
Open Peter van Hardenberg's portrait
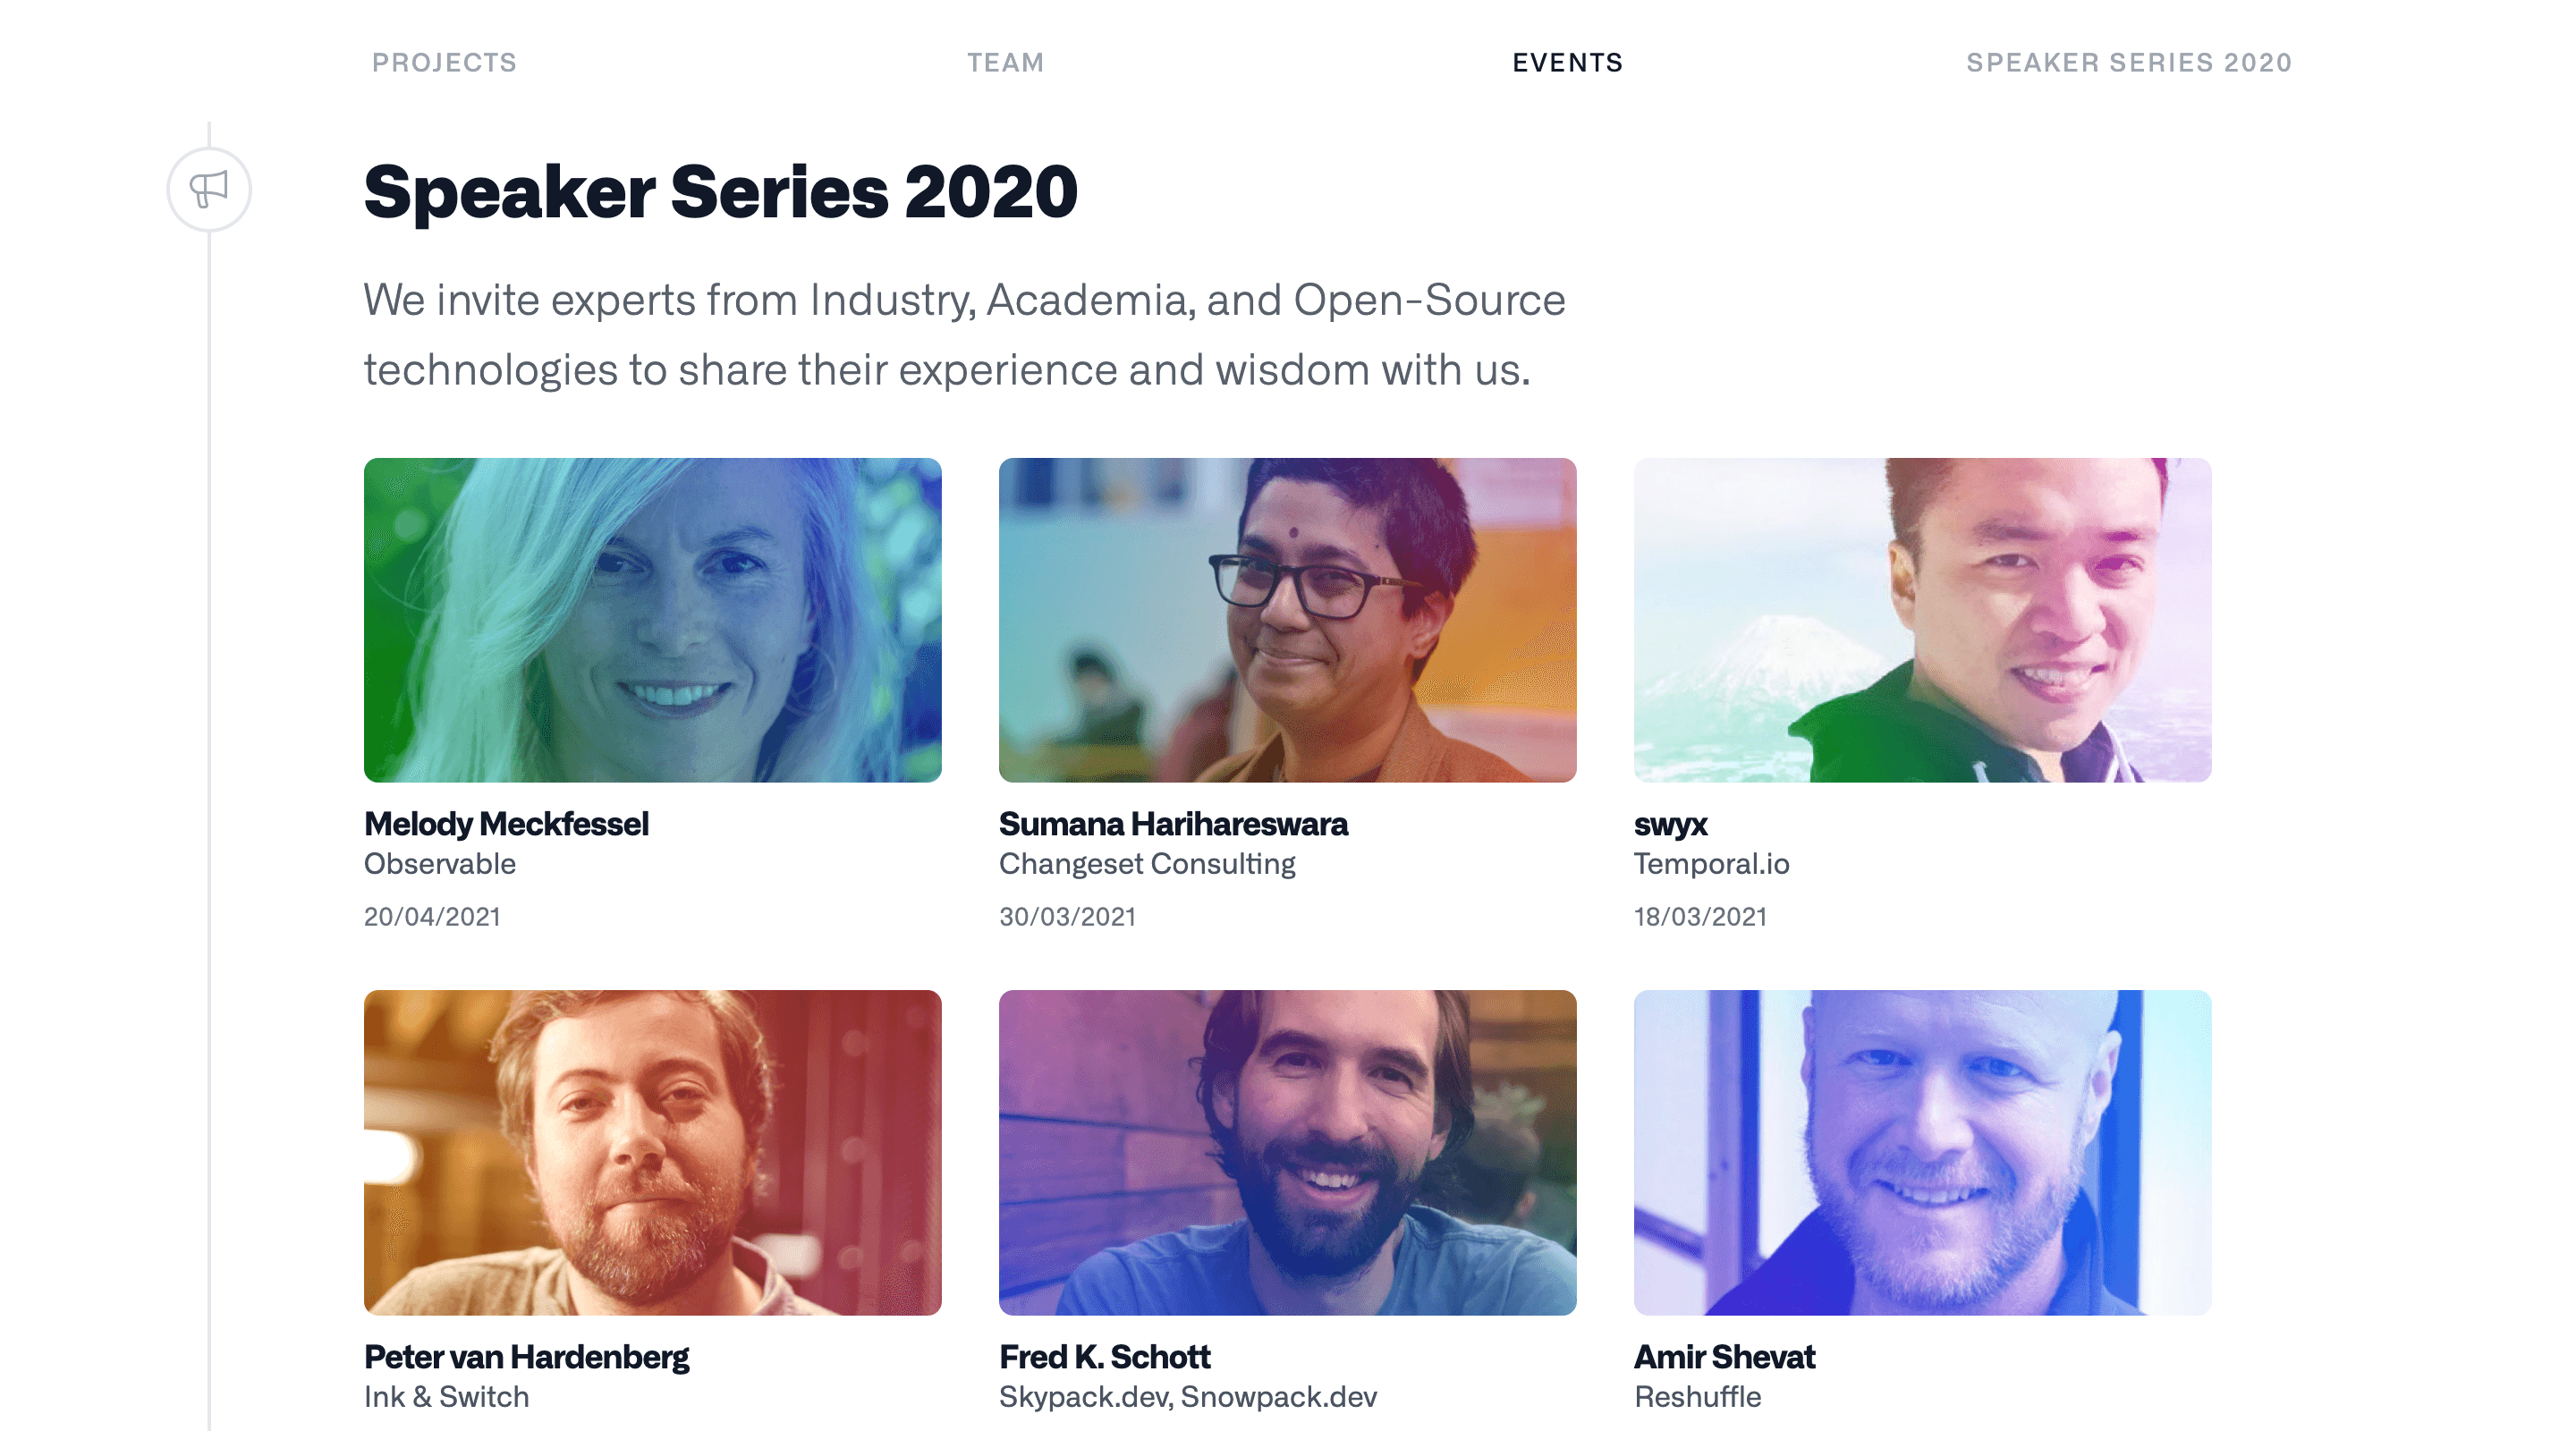coord(652,1155)
